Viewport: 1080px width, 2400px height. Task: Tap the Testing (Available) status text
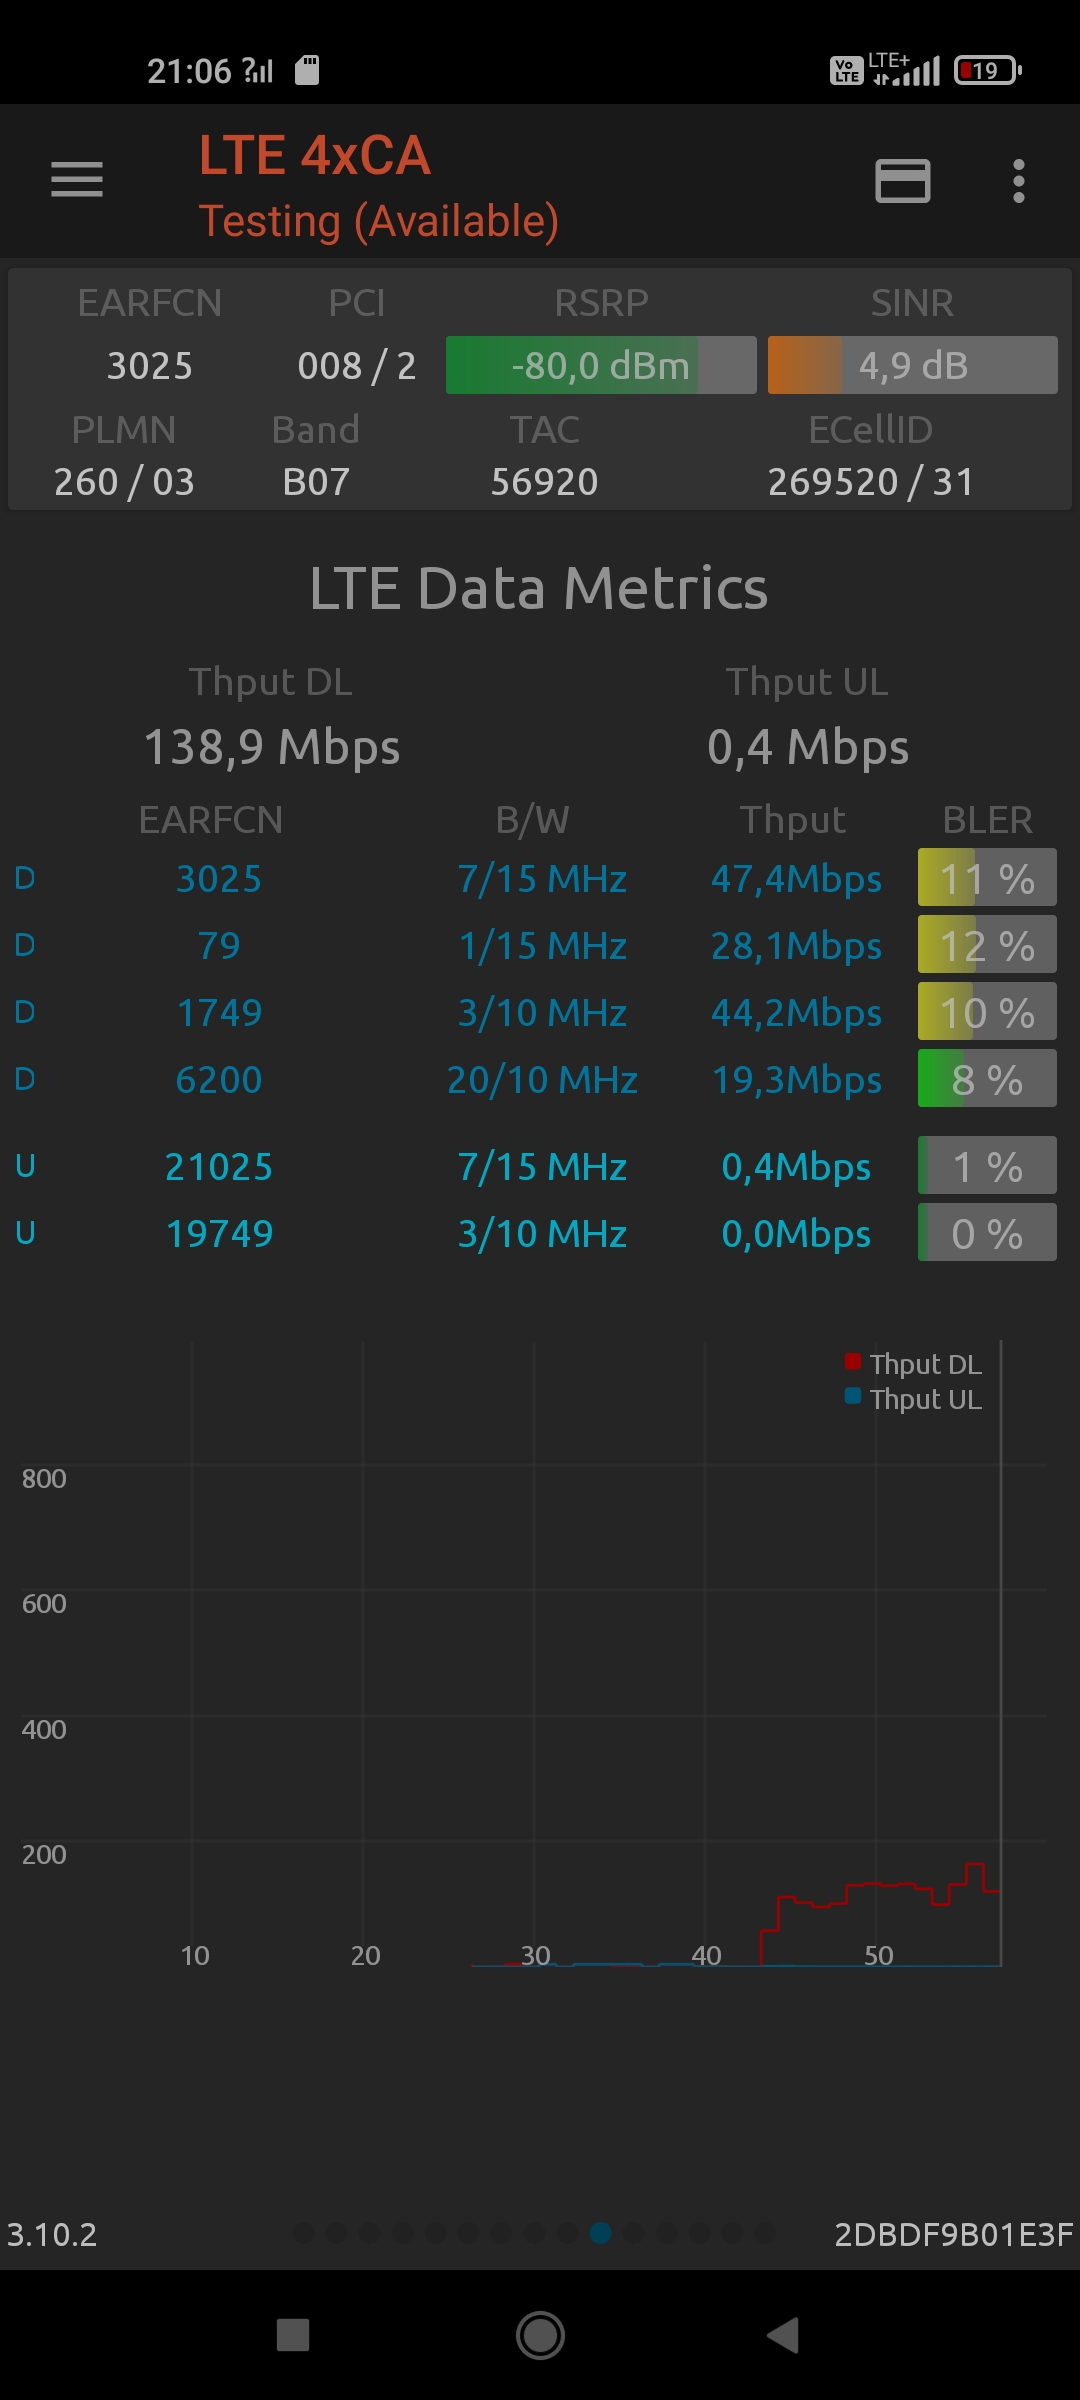click(x=379, y=221)
